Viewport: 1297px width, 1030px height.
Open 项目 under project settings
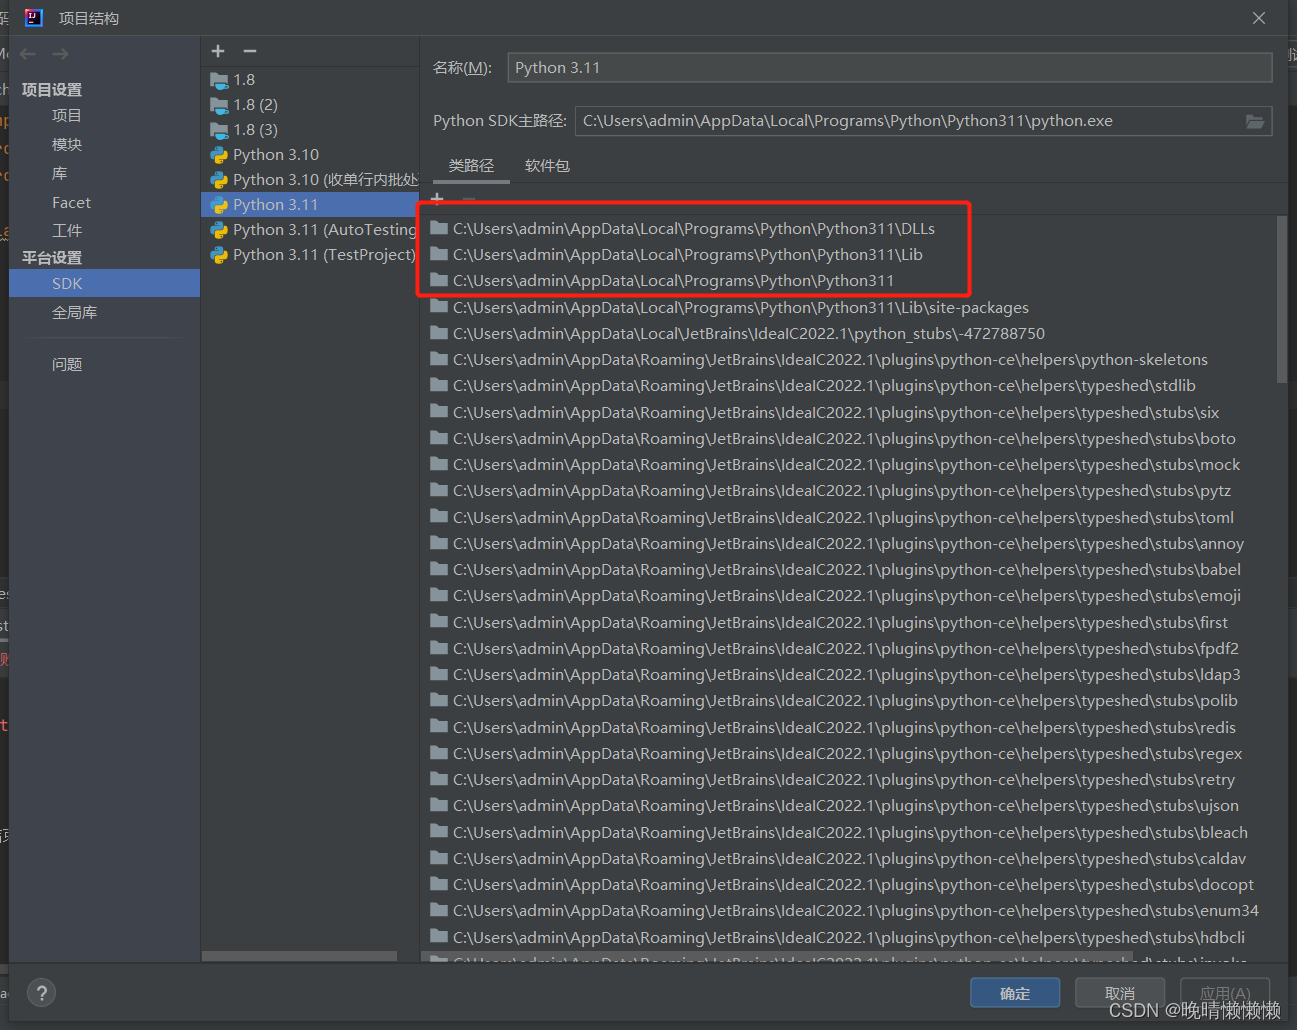(x=67, y=116)
